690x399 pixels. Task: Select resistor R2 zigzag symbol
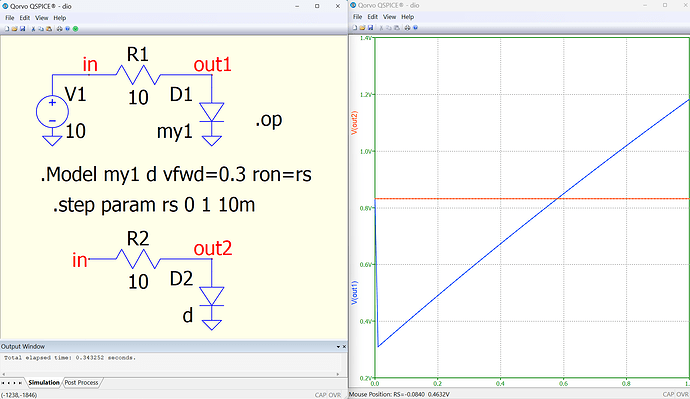click(138, 259)
